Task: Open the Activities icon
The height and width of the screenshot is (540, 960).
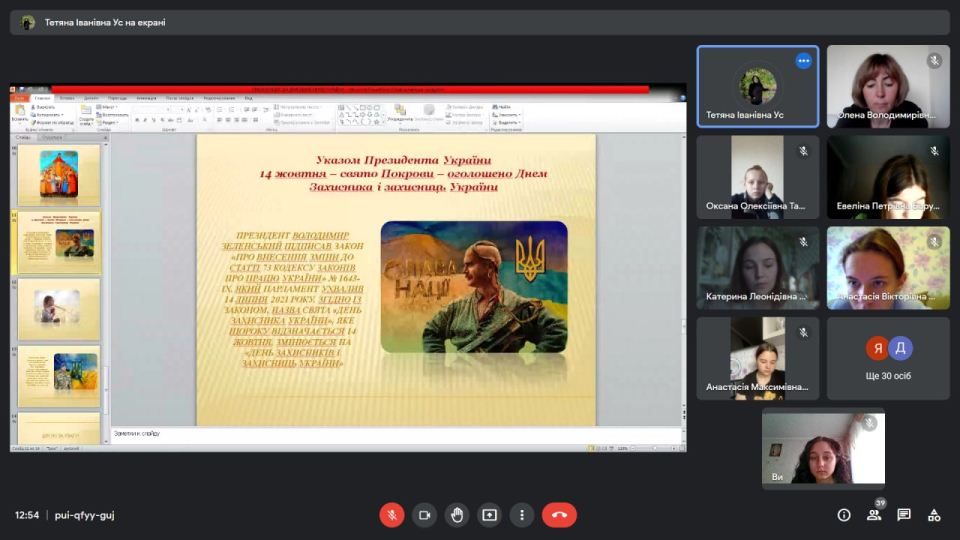Action: click(x=934, y=515)
